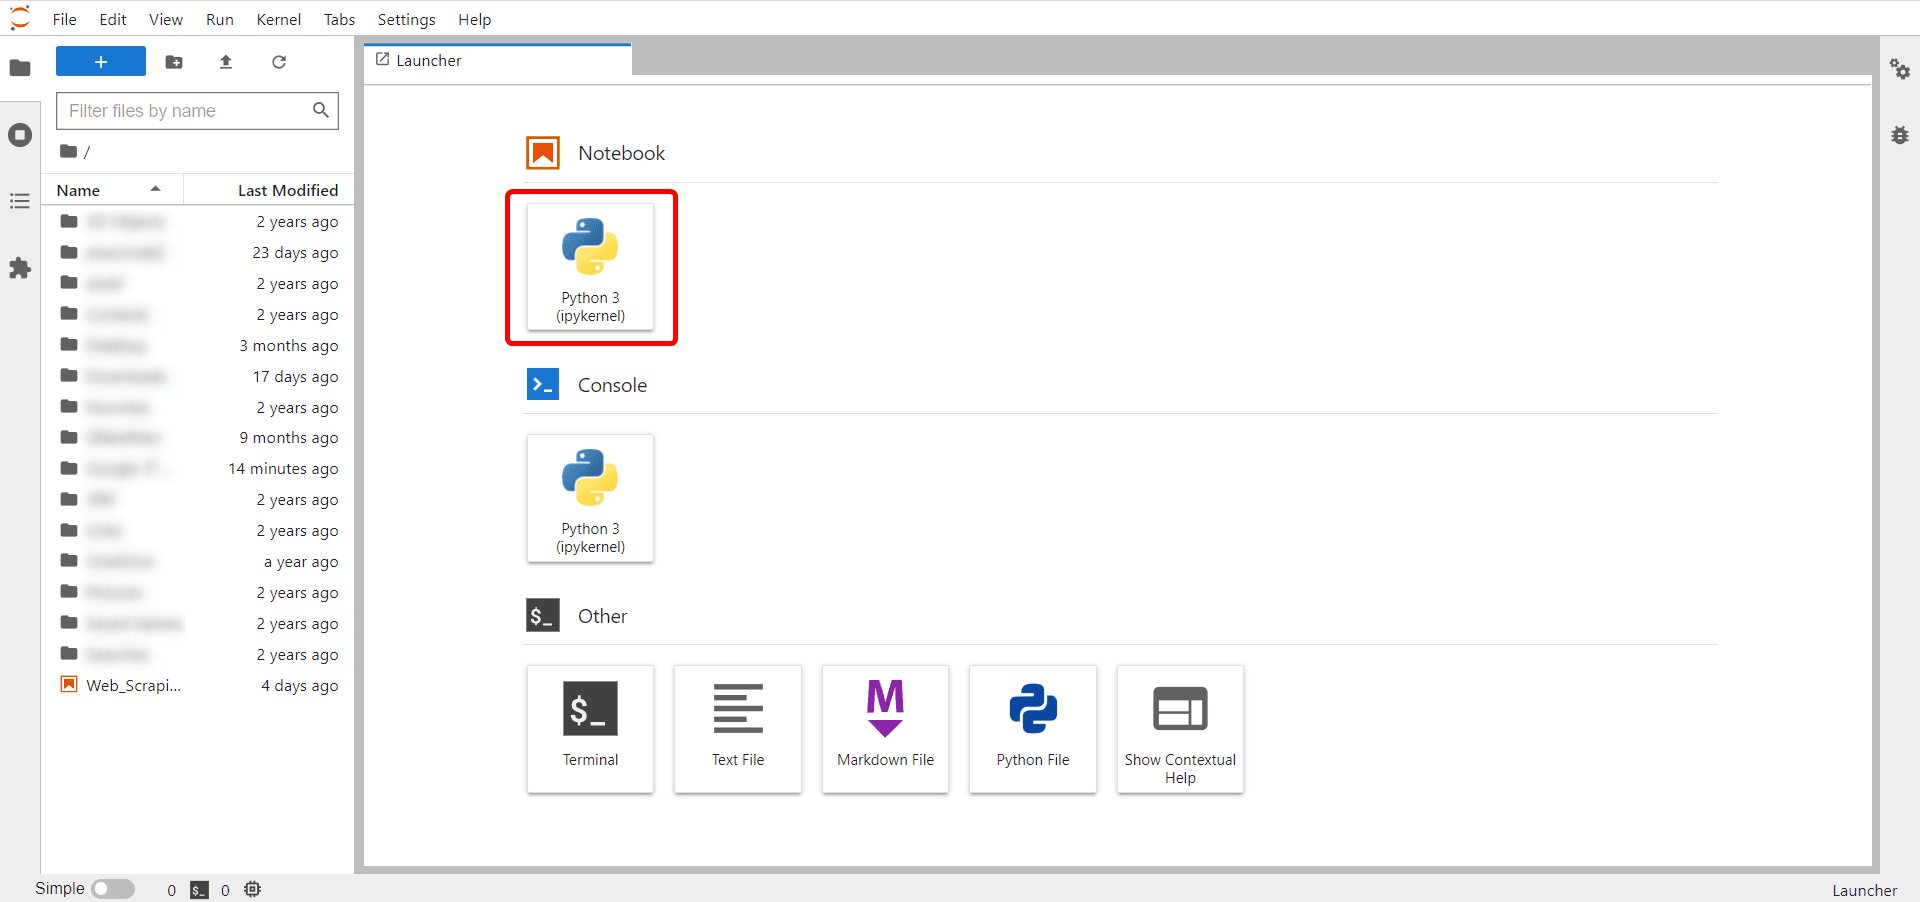
Task: Sort files by the Name column
Action: point(113,190)
